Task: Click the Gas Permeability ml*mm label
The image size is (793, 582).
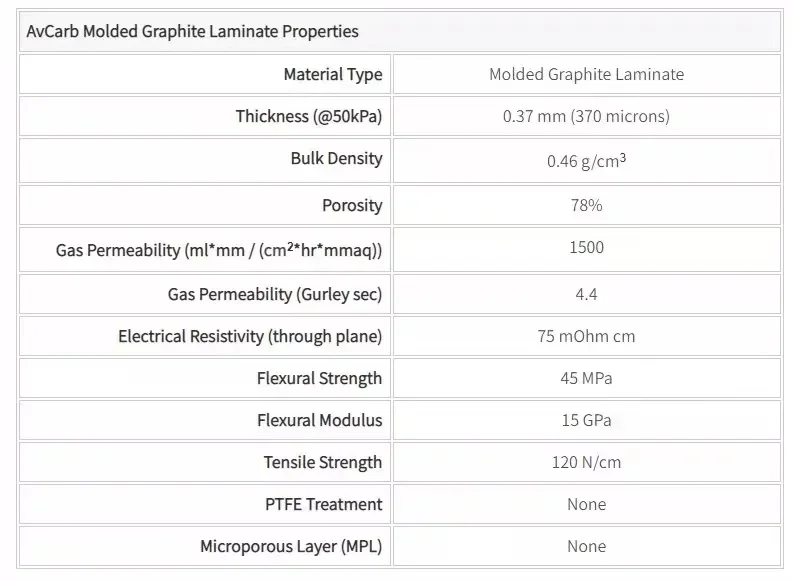Action: point(219,250)
